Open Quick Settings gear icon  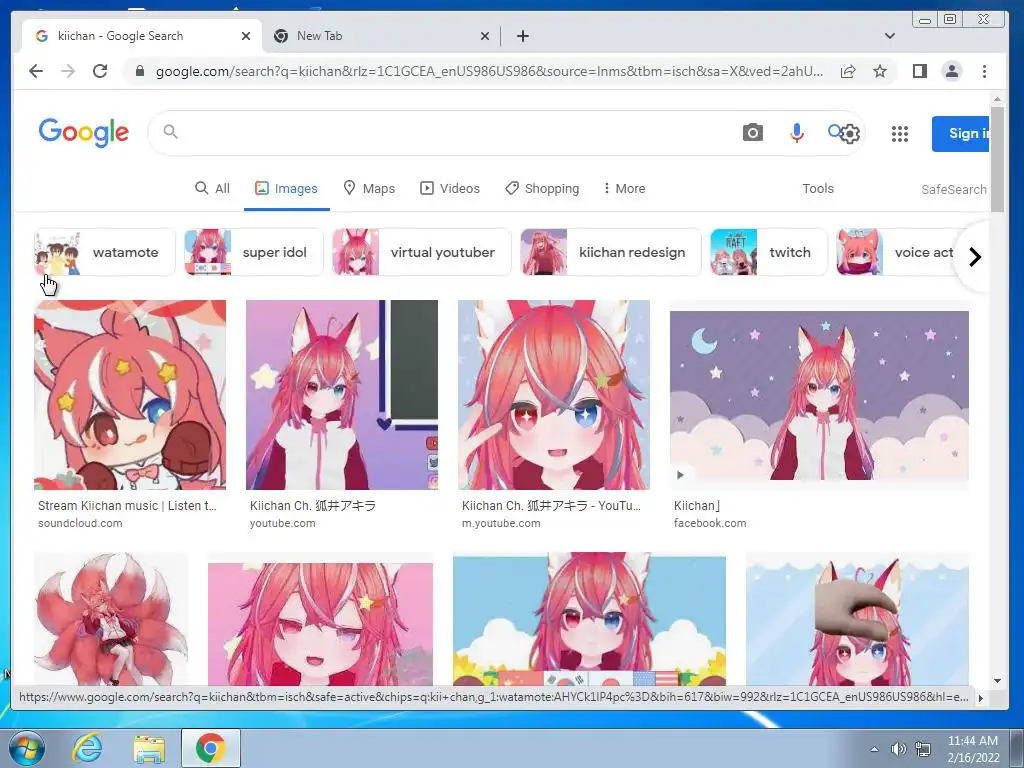coord(850,134)
